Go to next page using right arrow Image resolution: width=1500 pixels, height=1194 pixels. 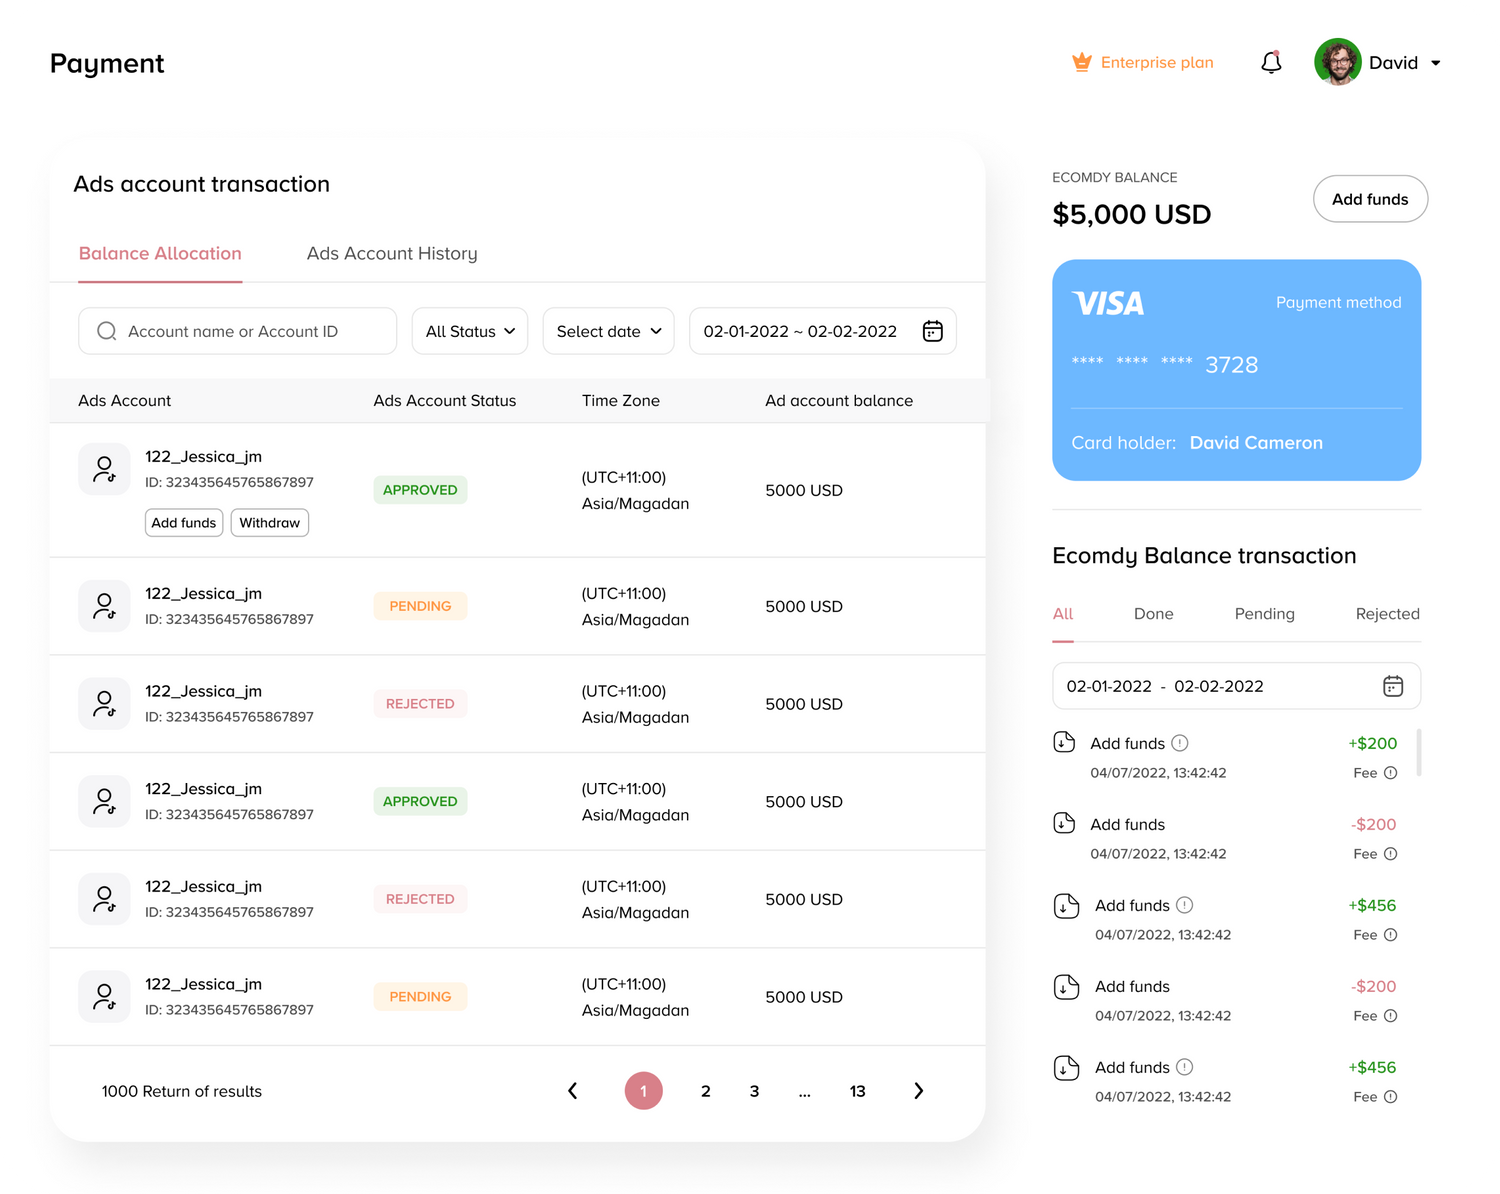[918, 1091]
